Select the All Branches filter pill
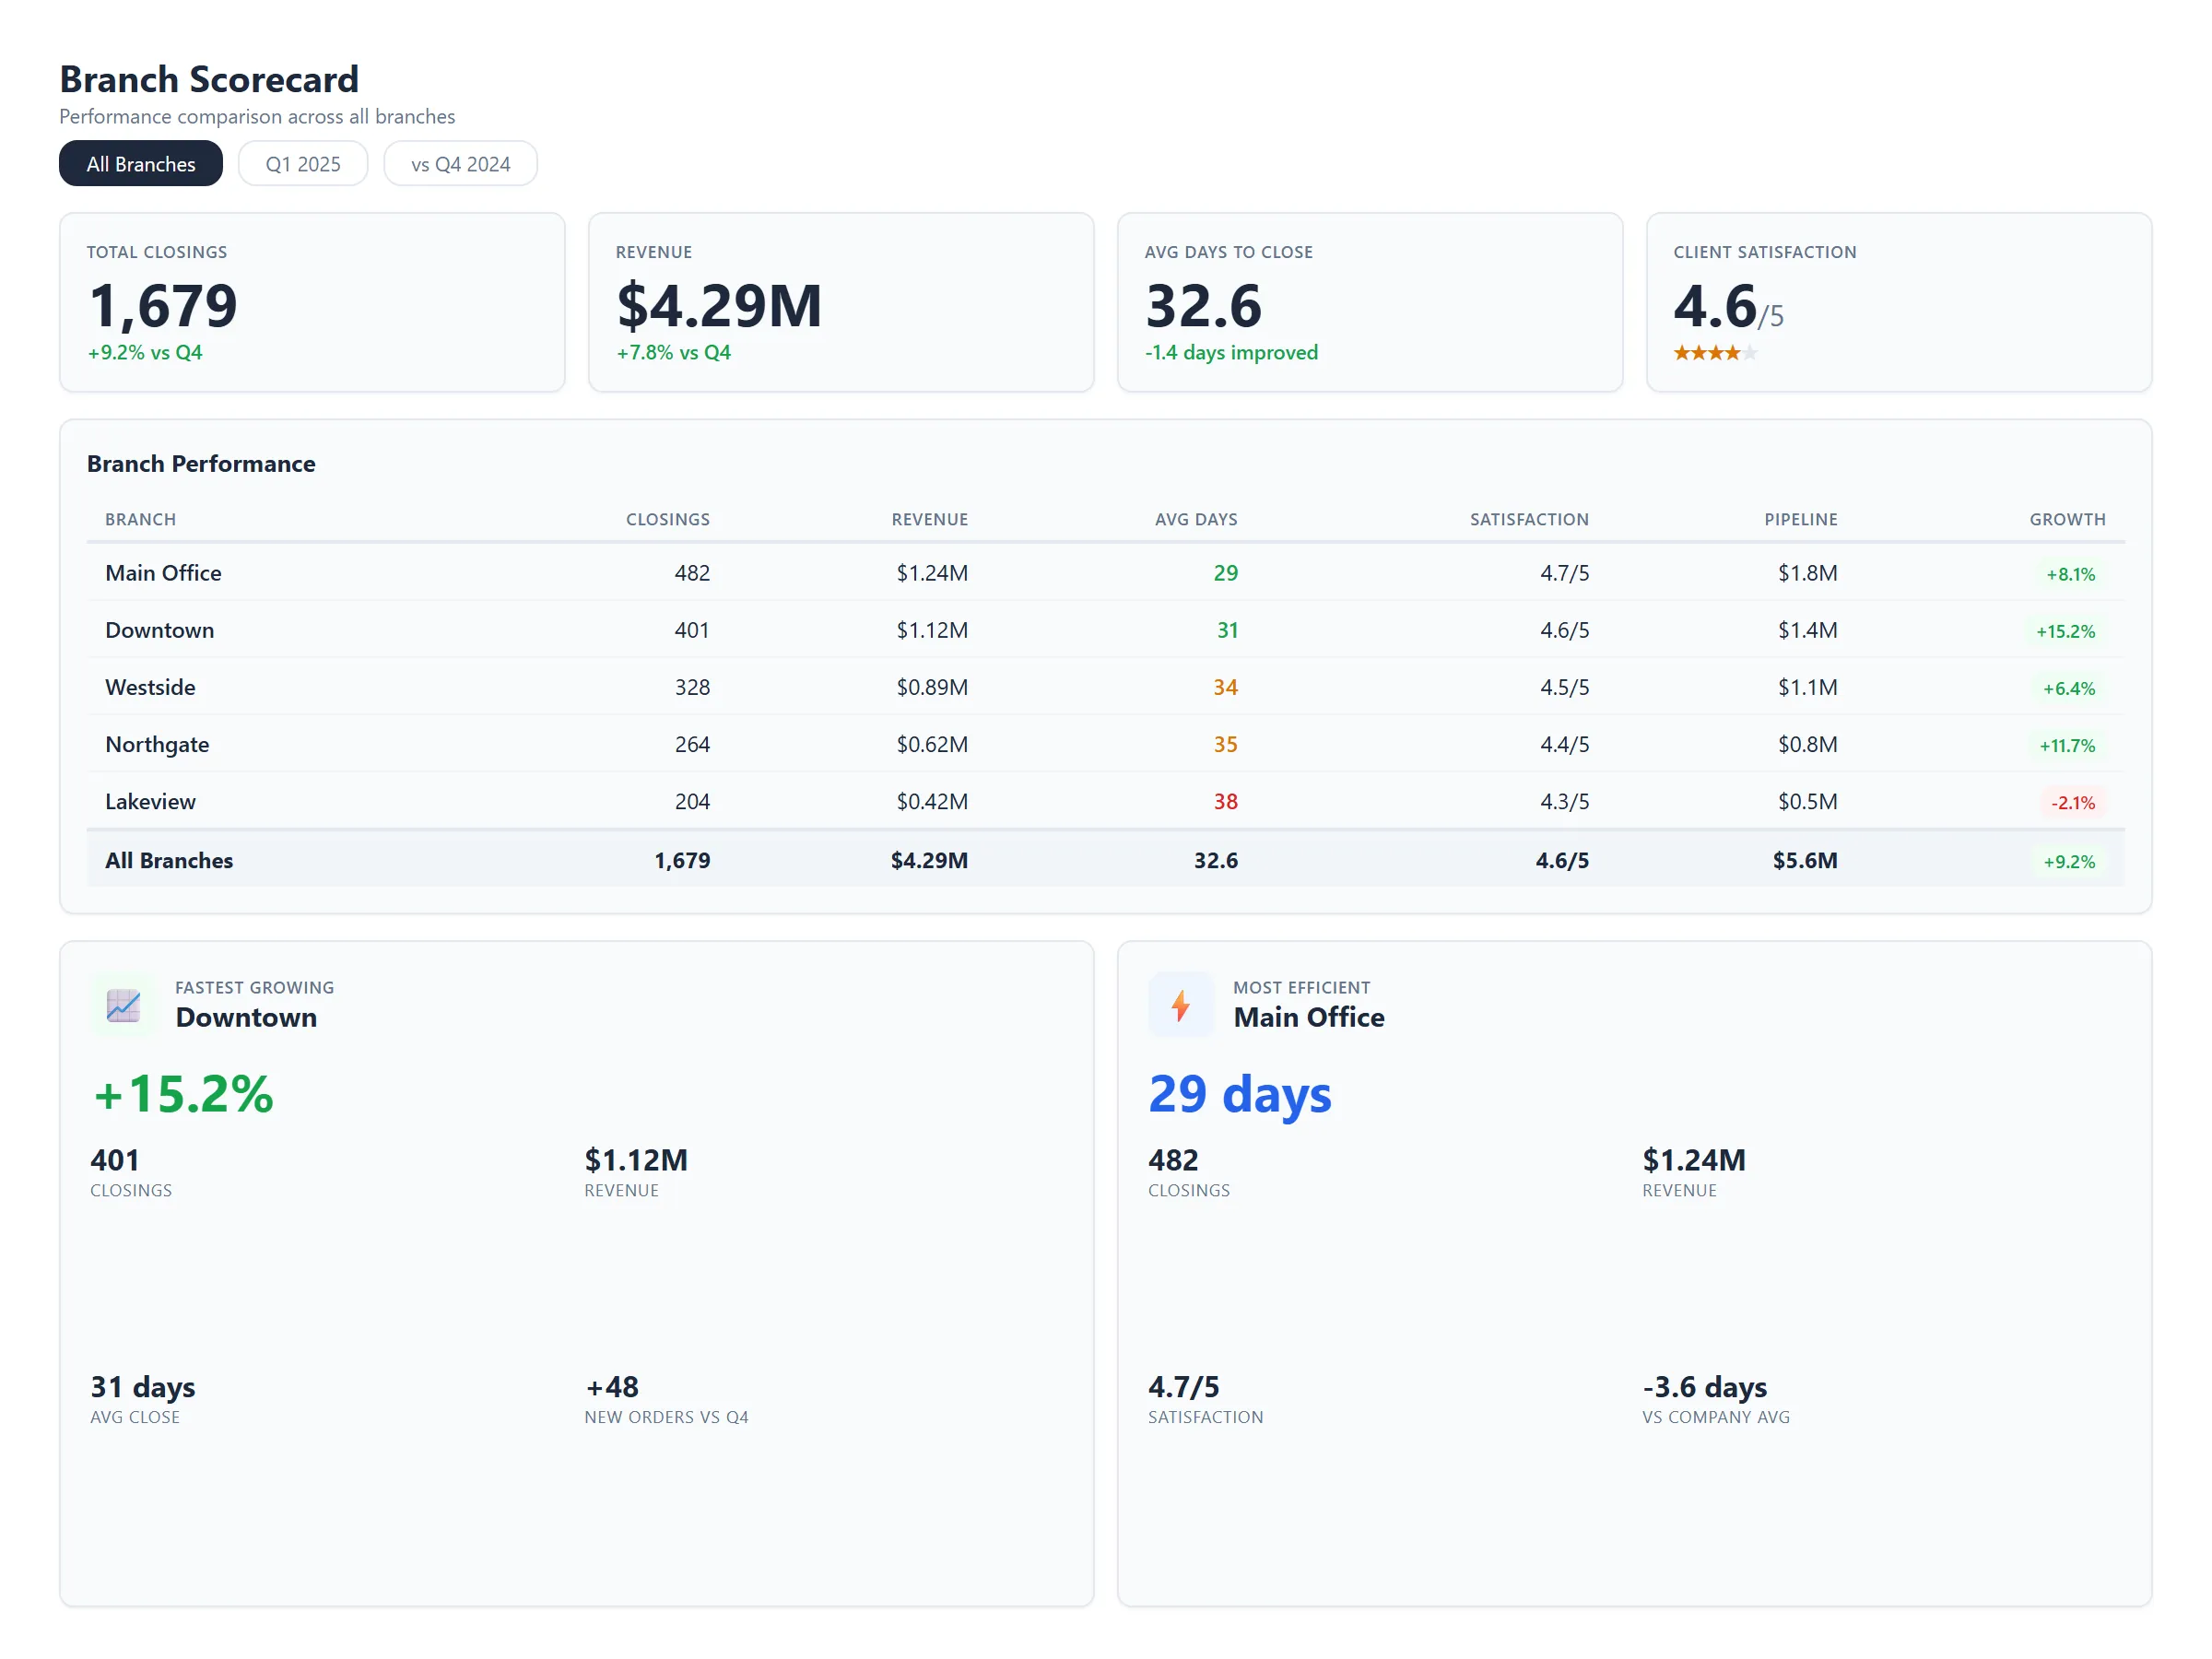 point(140,163)
